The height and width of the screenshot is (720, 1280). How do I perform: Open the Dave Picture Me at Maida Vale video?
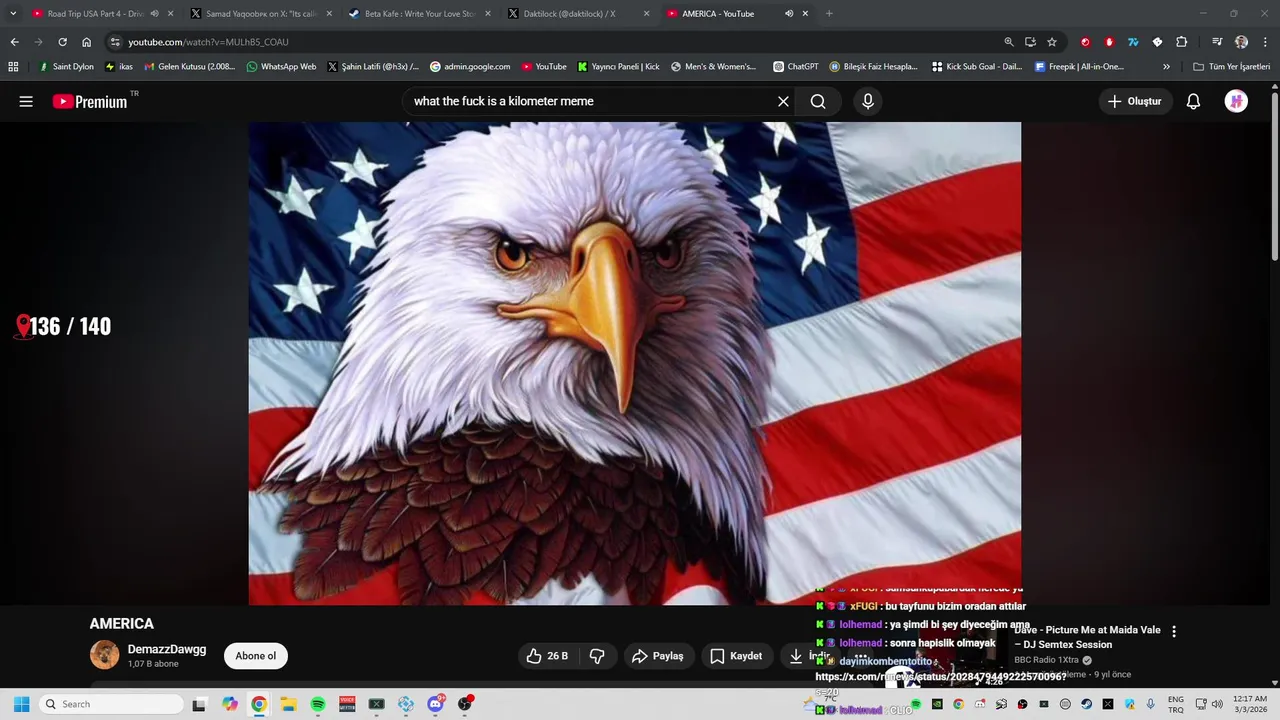pyautogui.click(x=1087, y=637)
